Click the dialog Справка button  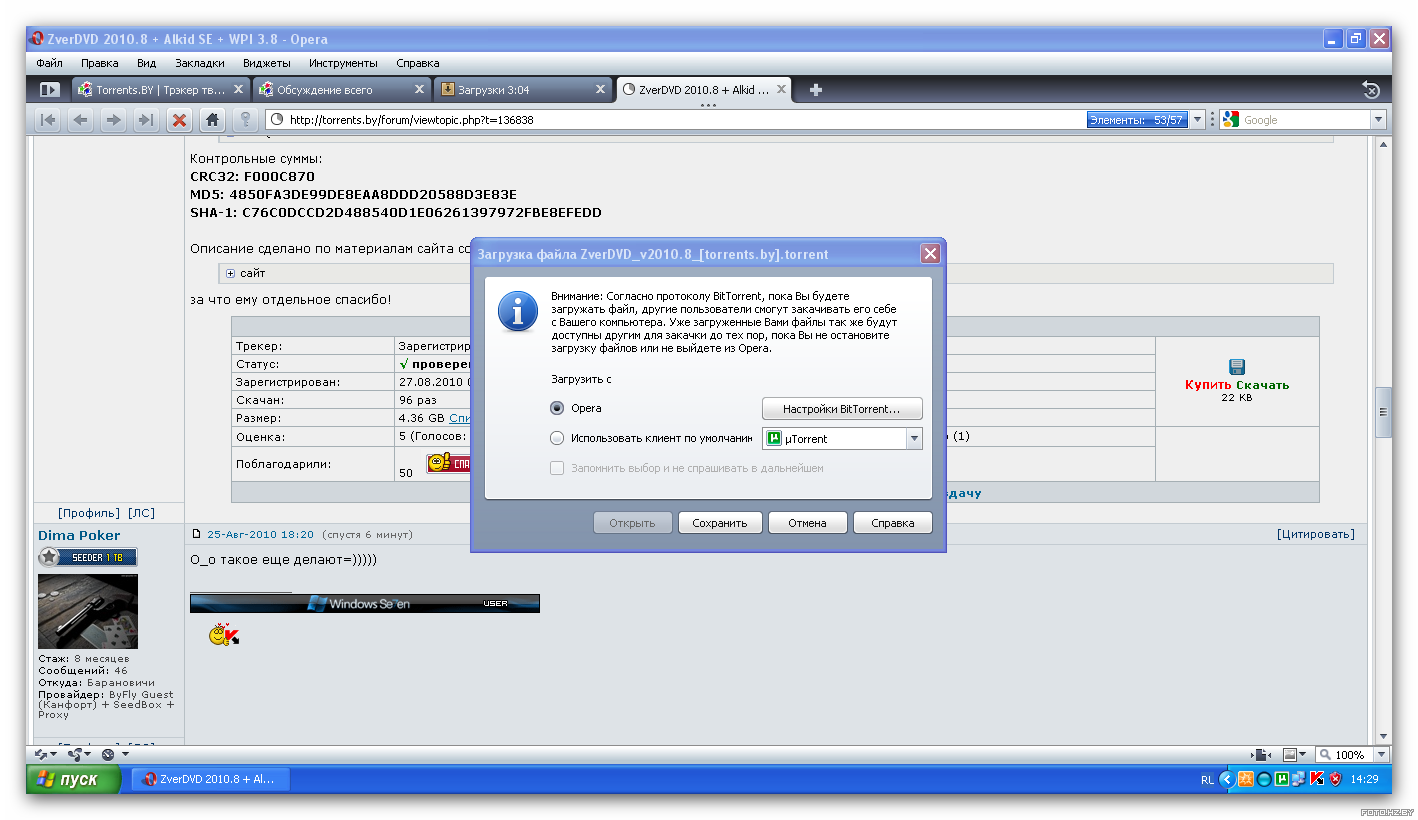[893, 522]
